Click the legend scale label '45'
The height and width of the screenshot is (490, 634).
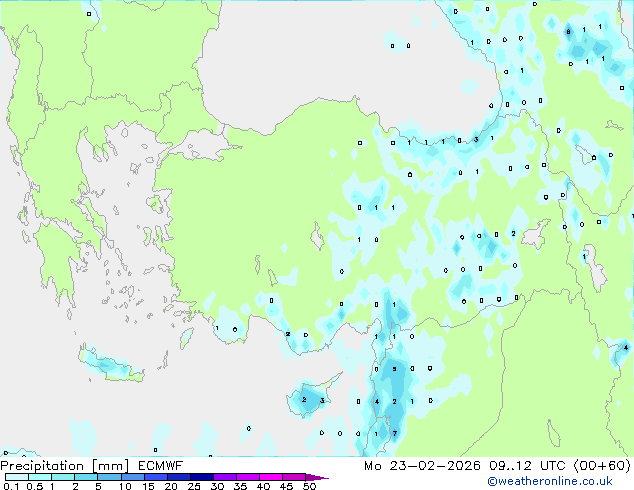286,486
